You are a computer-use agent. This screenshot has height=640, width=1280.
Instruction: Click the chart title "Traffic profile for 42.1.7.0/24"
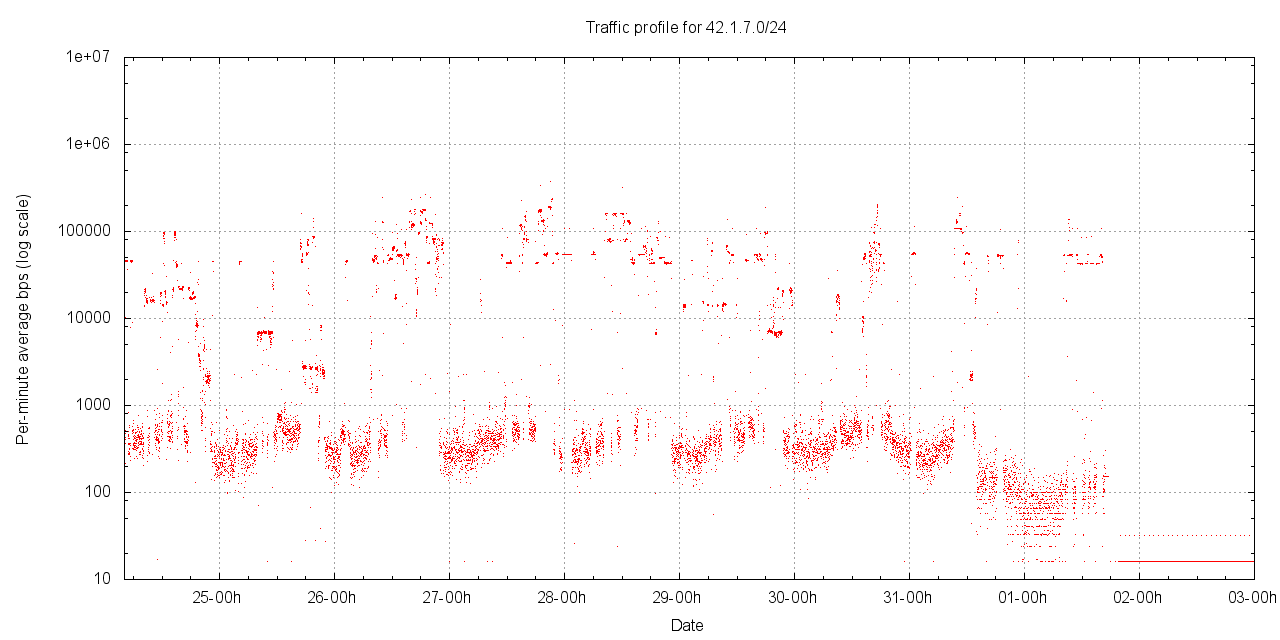coord(686,27)
